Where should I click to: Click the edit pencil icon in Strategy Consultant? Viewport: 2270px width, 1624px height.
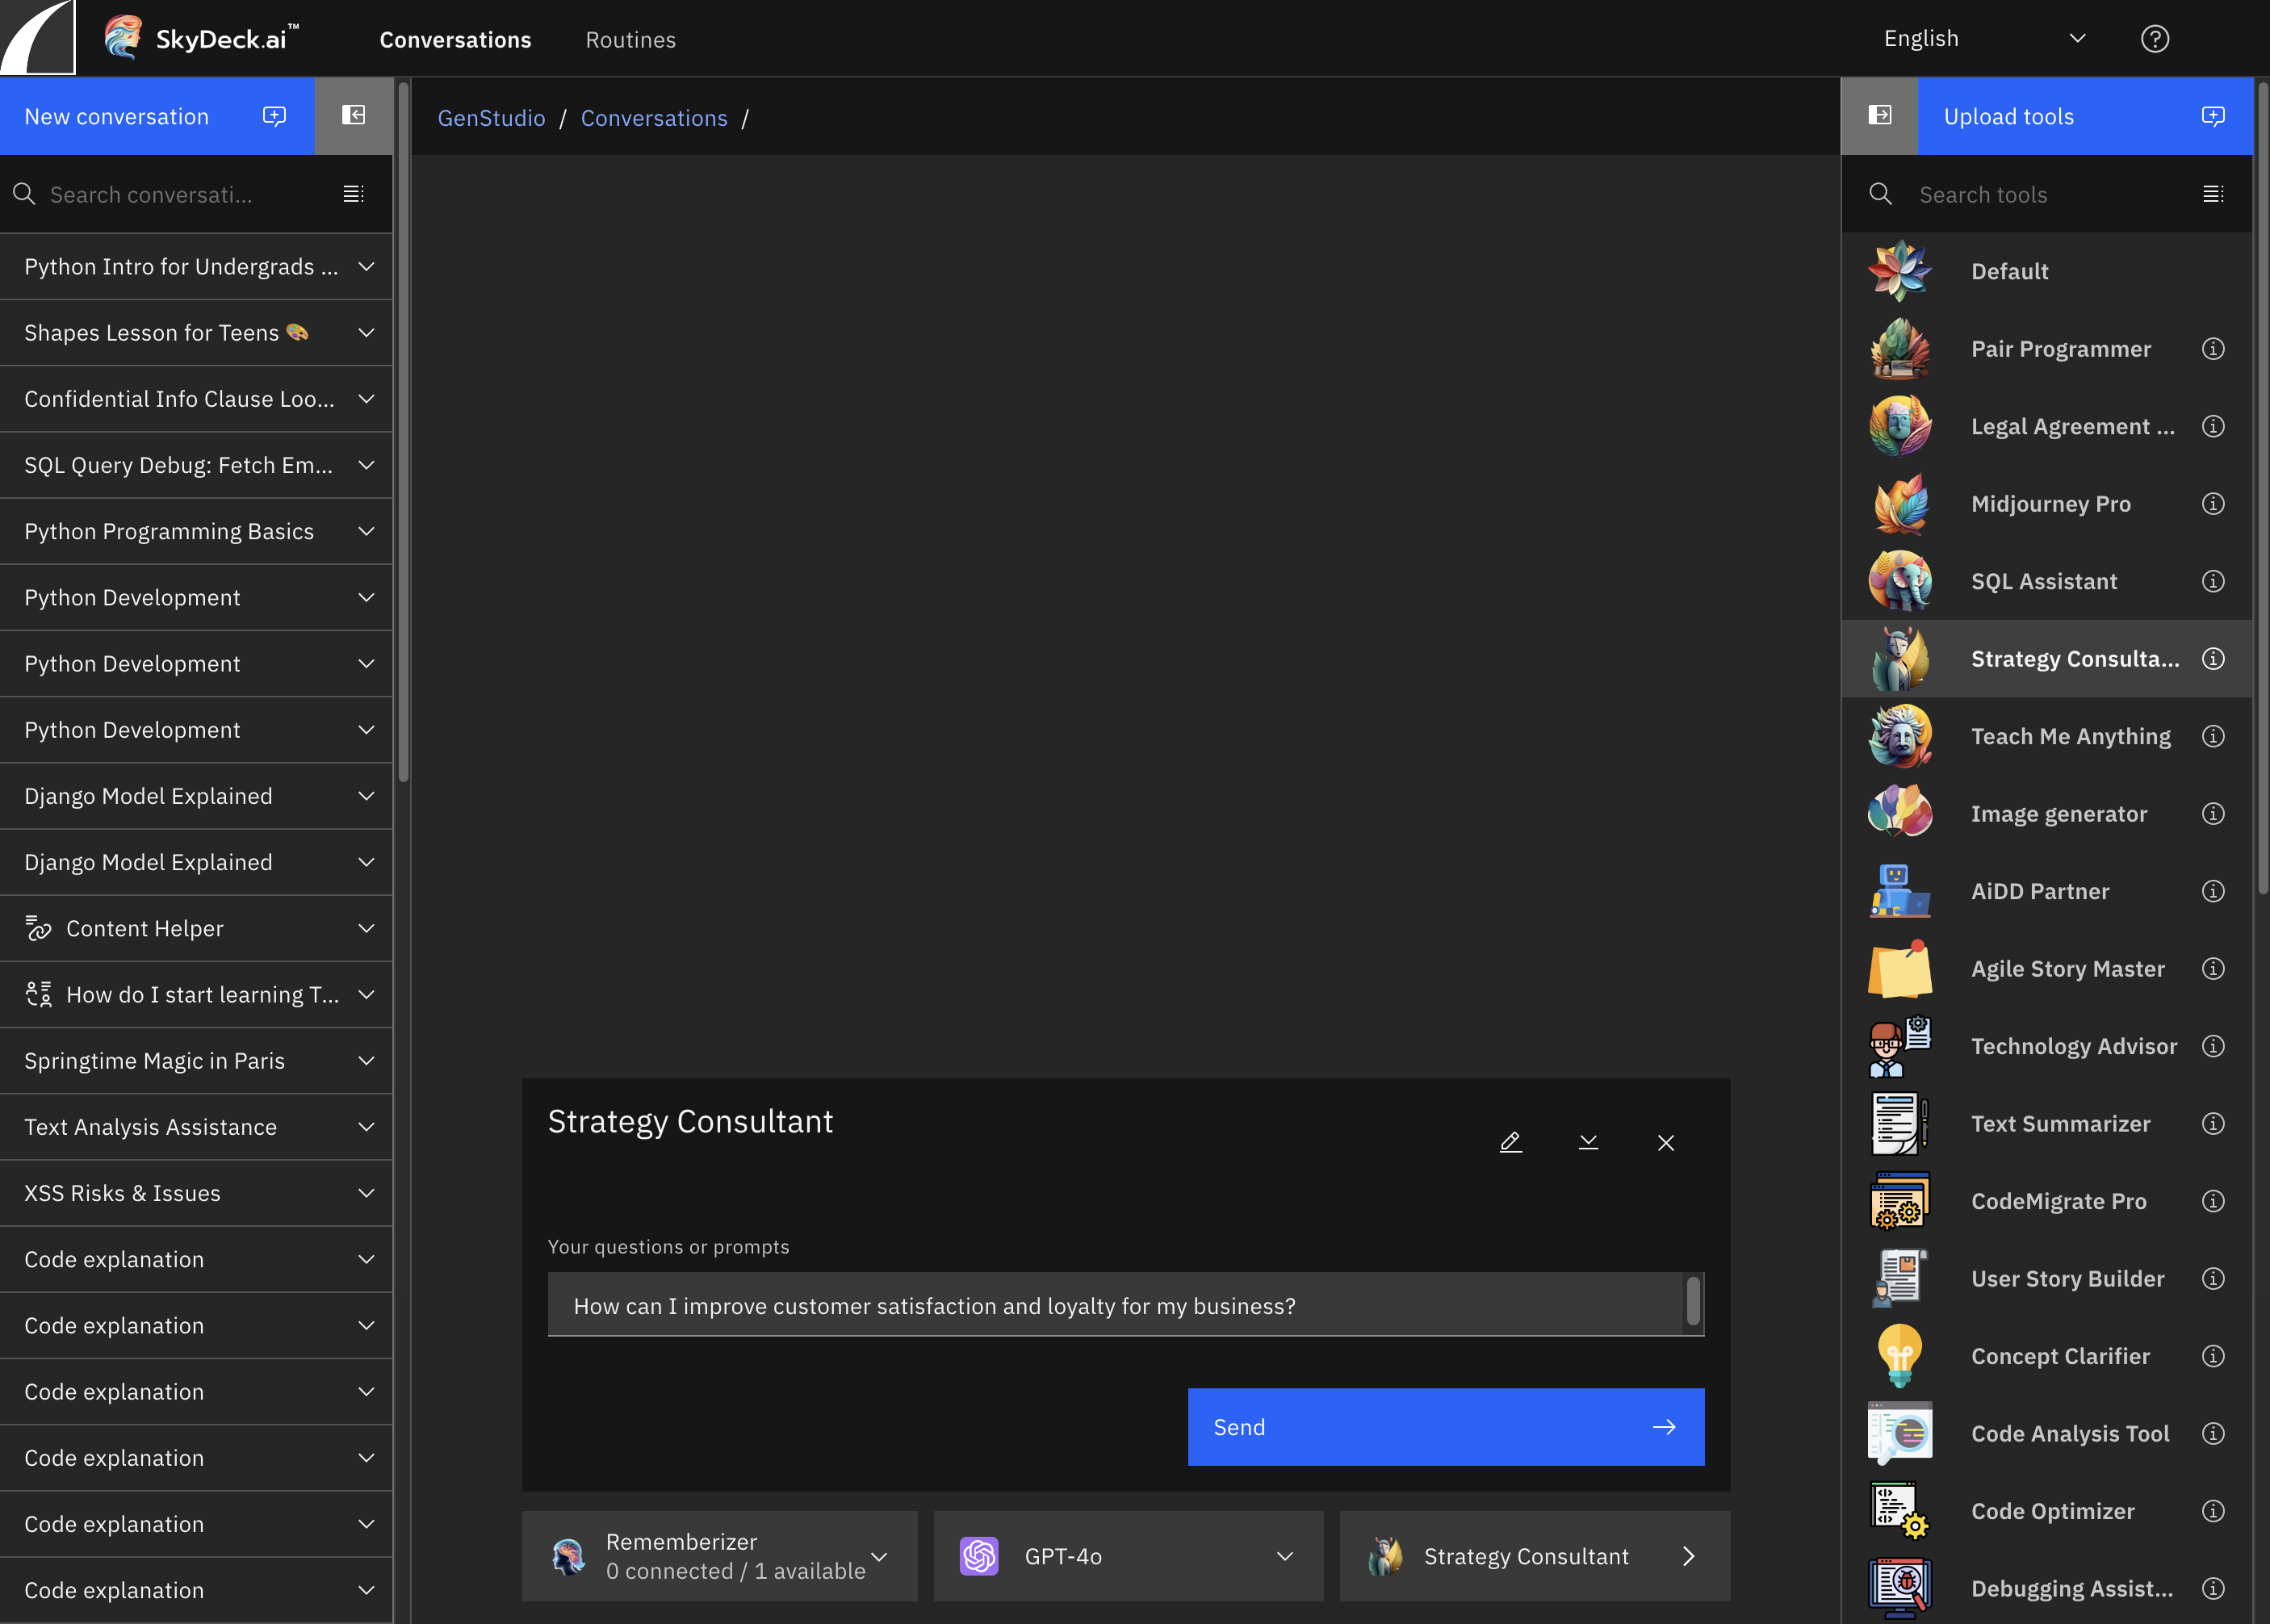coord(1510,1142)
